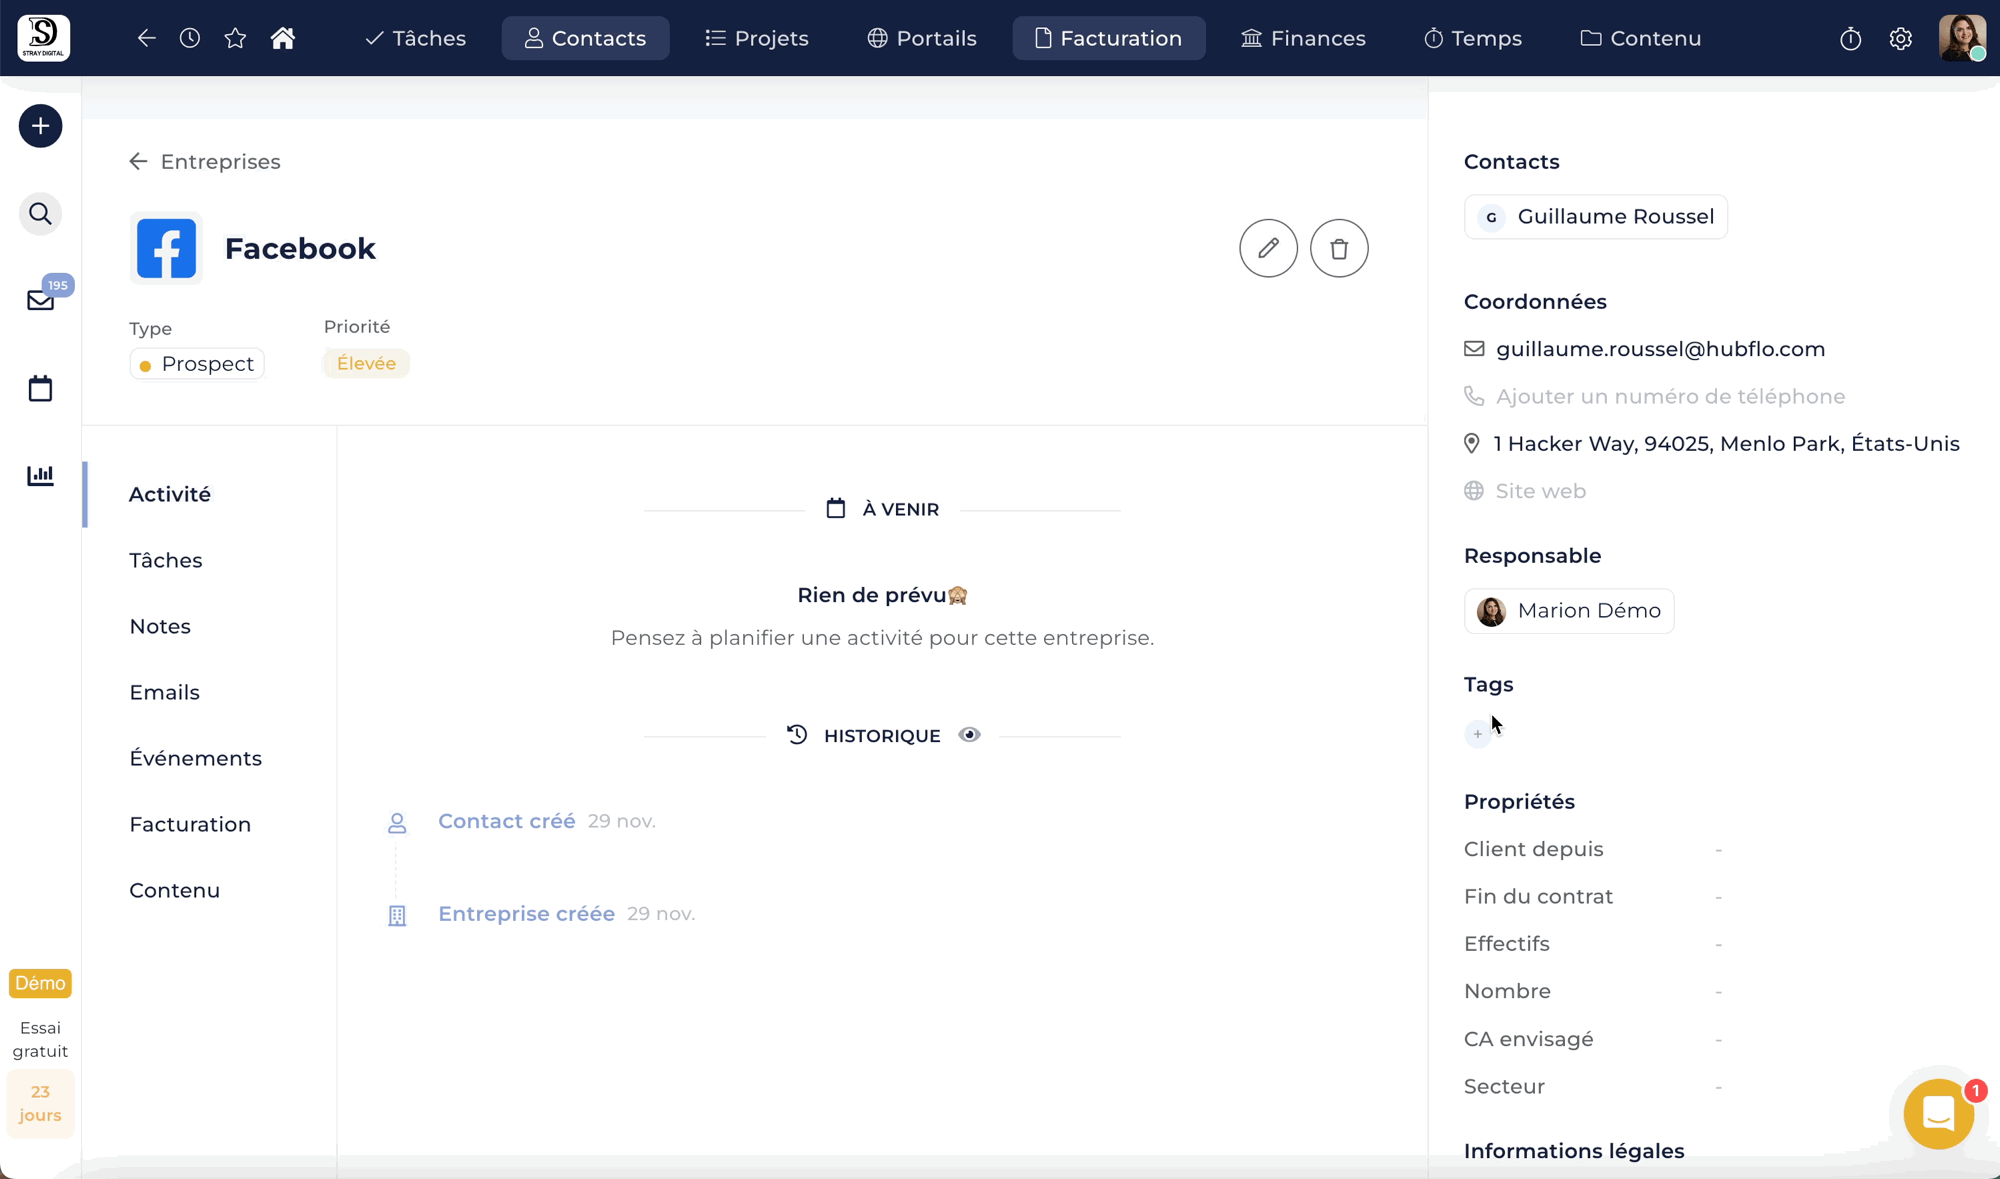Click the plus create button in sidebar

[x=40, y=126]
